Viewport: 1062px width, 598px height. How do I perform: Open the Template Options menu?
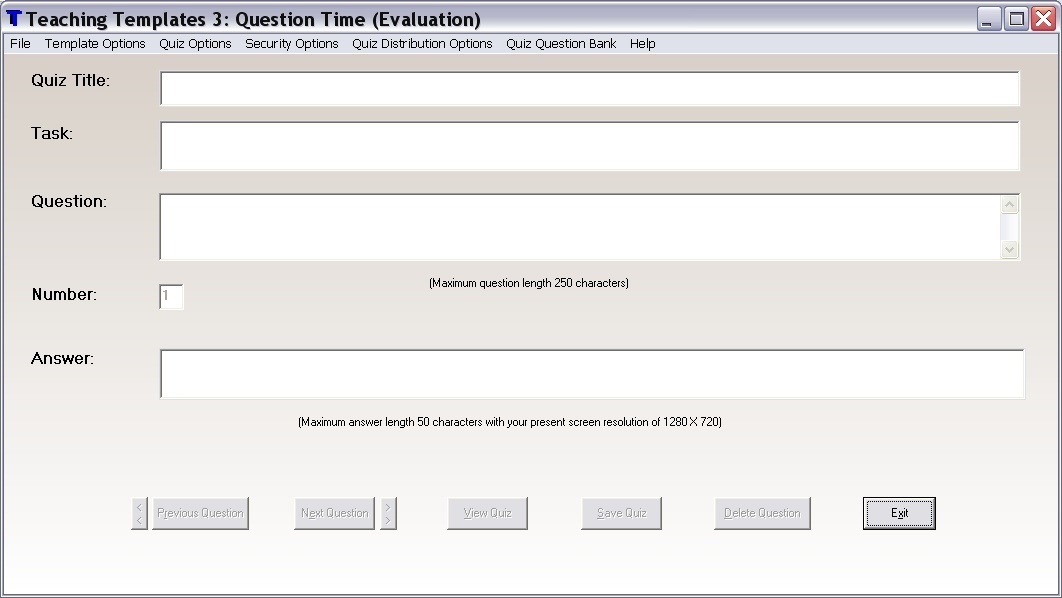point(95,43)
